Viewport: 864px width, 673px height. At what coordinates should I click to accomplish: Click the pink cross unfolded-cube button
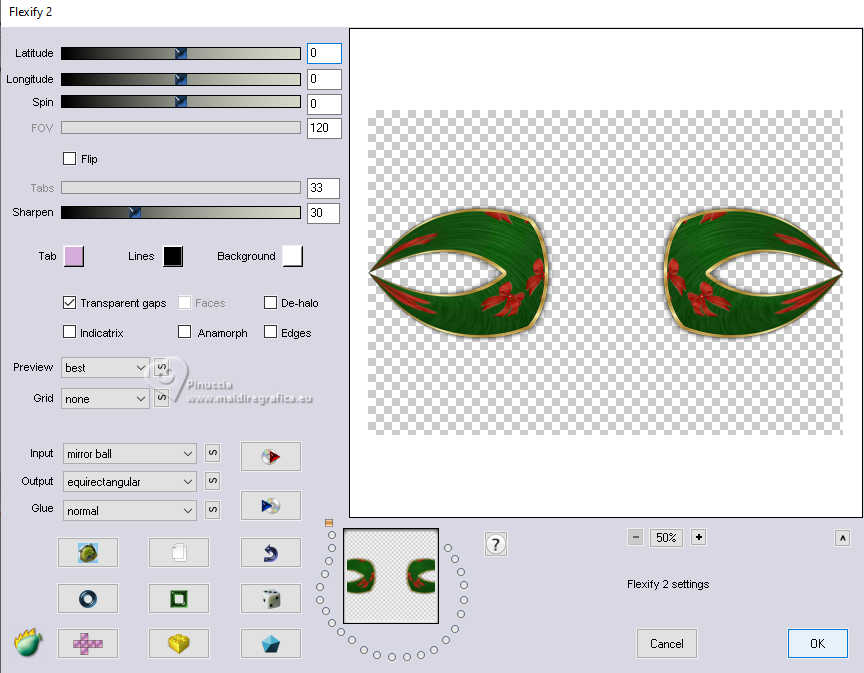[88, 644]
